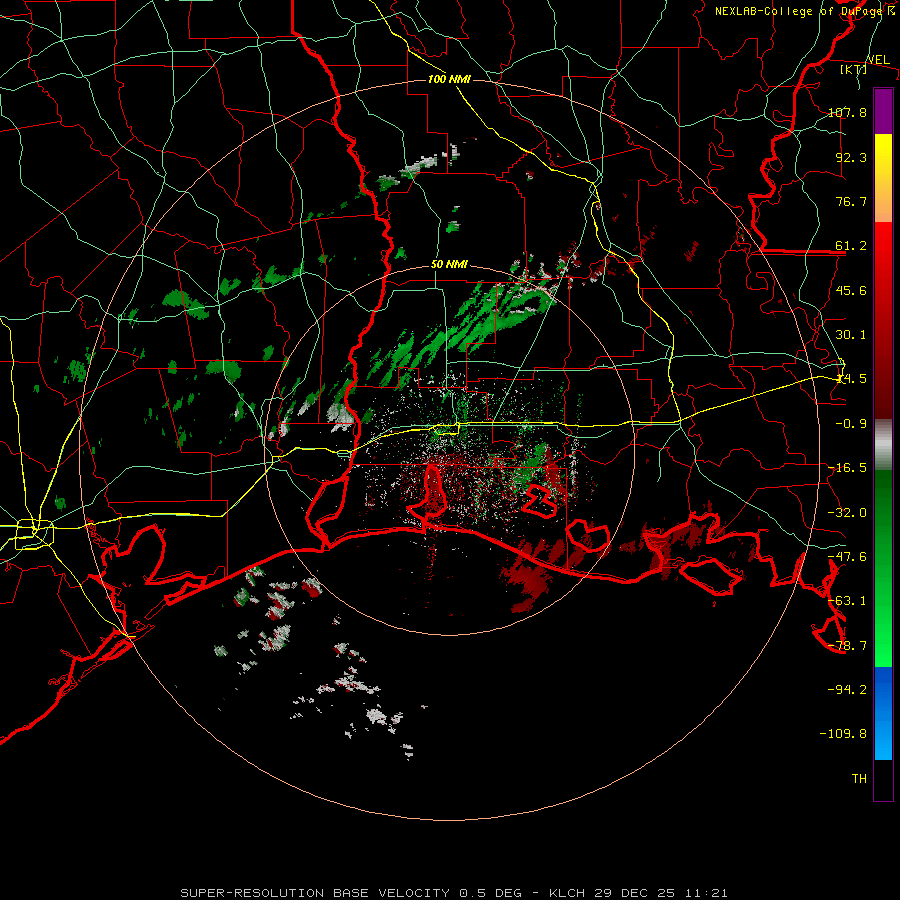Viewport: 900px width, 900px height.
Task: Select the -78.7 scale value
Action: [847, 646]
